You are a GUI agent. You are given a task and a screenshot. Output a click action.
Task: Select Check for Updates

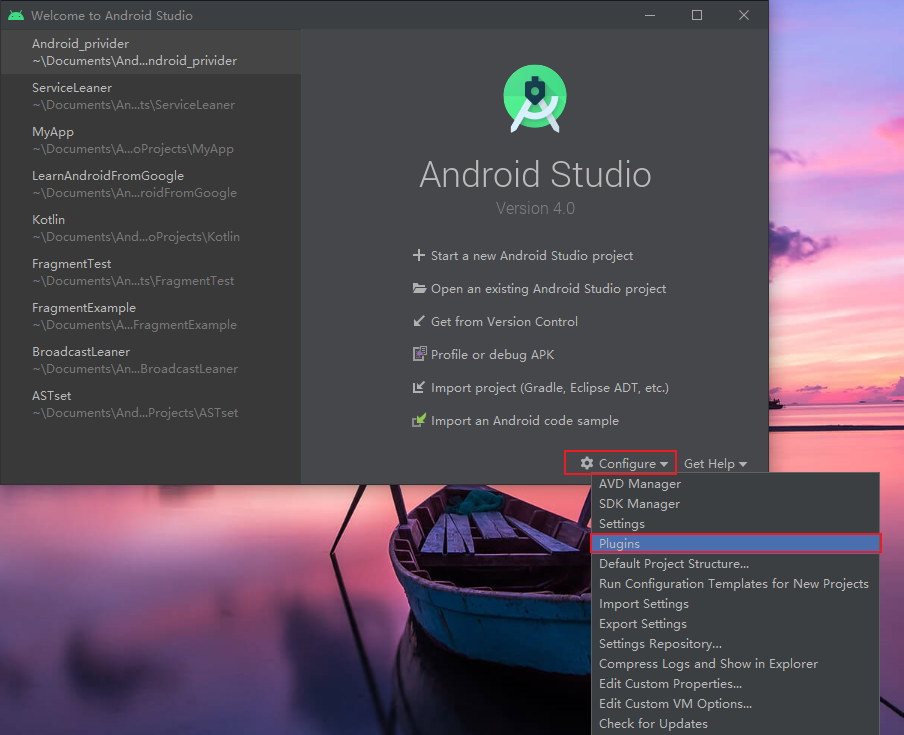coord(736,723)
